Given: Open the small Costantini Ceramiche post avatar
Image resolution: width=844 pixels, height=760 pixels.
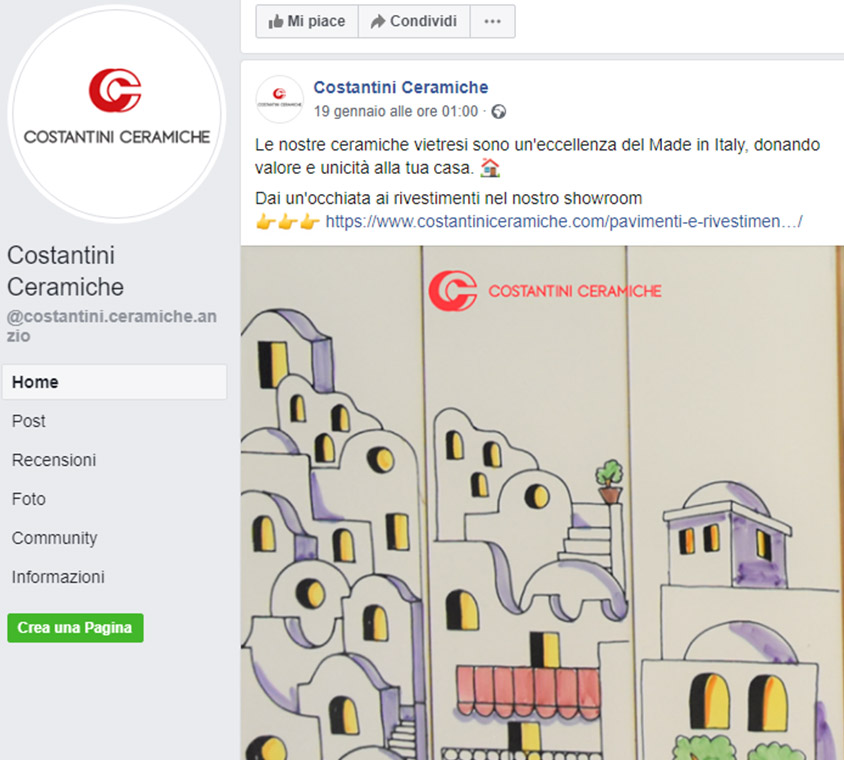Looking at the screenshot, I should [279, 99].
